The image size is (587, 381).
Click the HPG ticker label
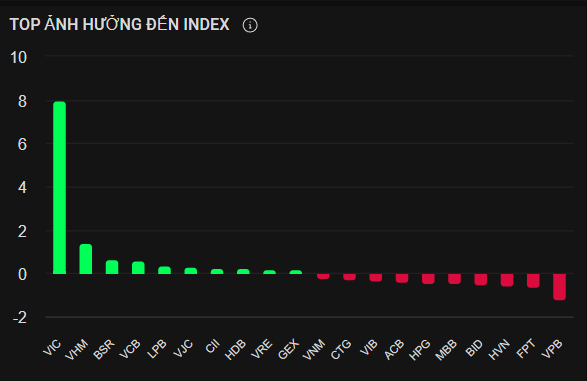(420, 350)
